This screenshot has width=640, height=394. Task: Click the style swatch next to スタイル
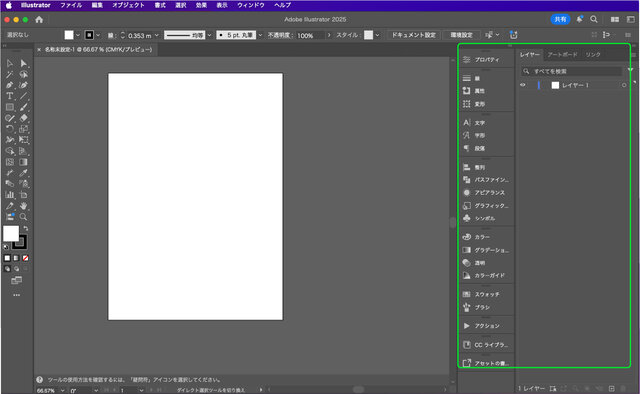[x=368, y=35]
